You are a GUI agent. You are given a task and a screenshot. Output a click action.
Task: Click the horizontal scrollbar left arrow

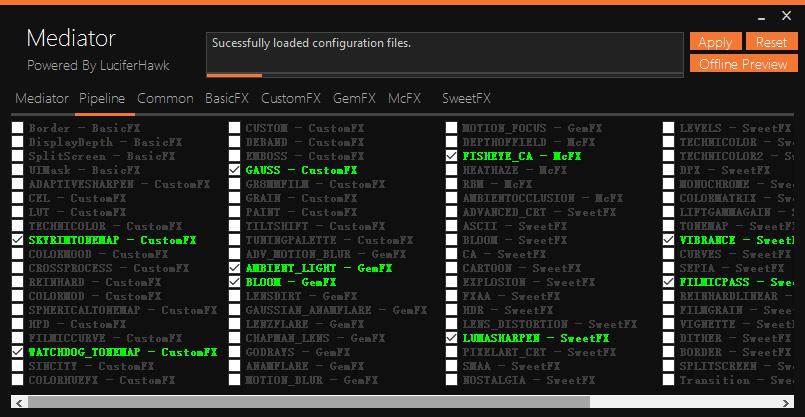point(18,402)
